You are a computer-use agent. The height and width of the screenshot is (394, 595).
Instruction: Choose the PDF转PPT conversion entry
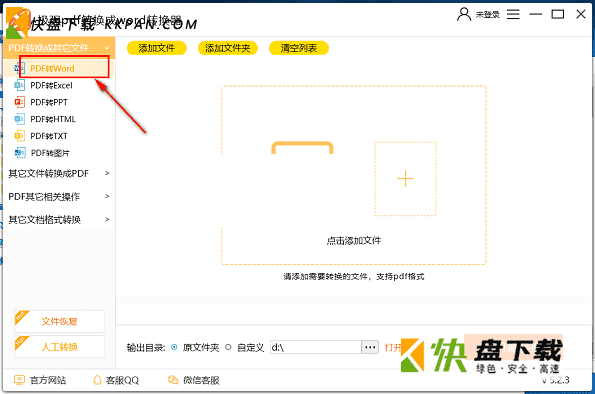click(49, 102)
